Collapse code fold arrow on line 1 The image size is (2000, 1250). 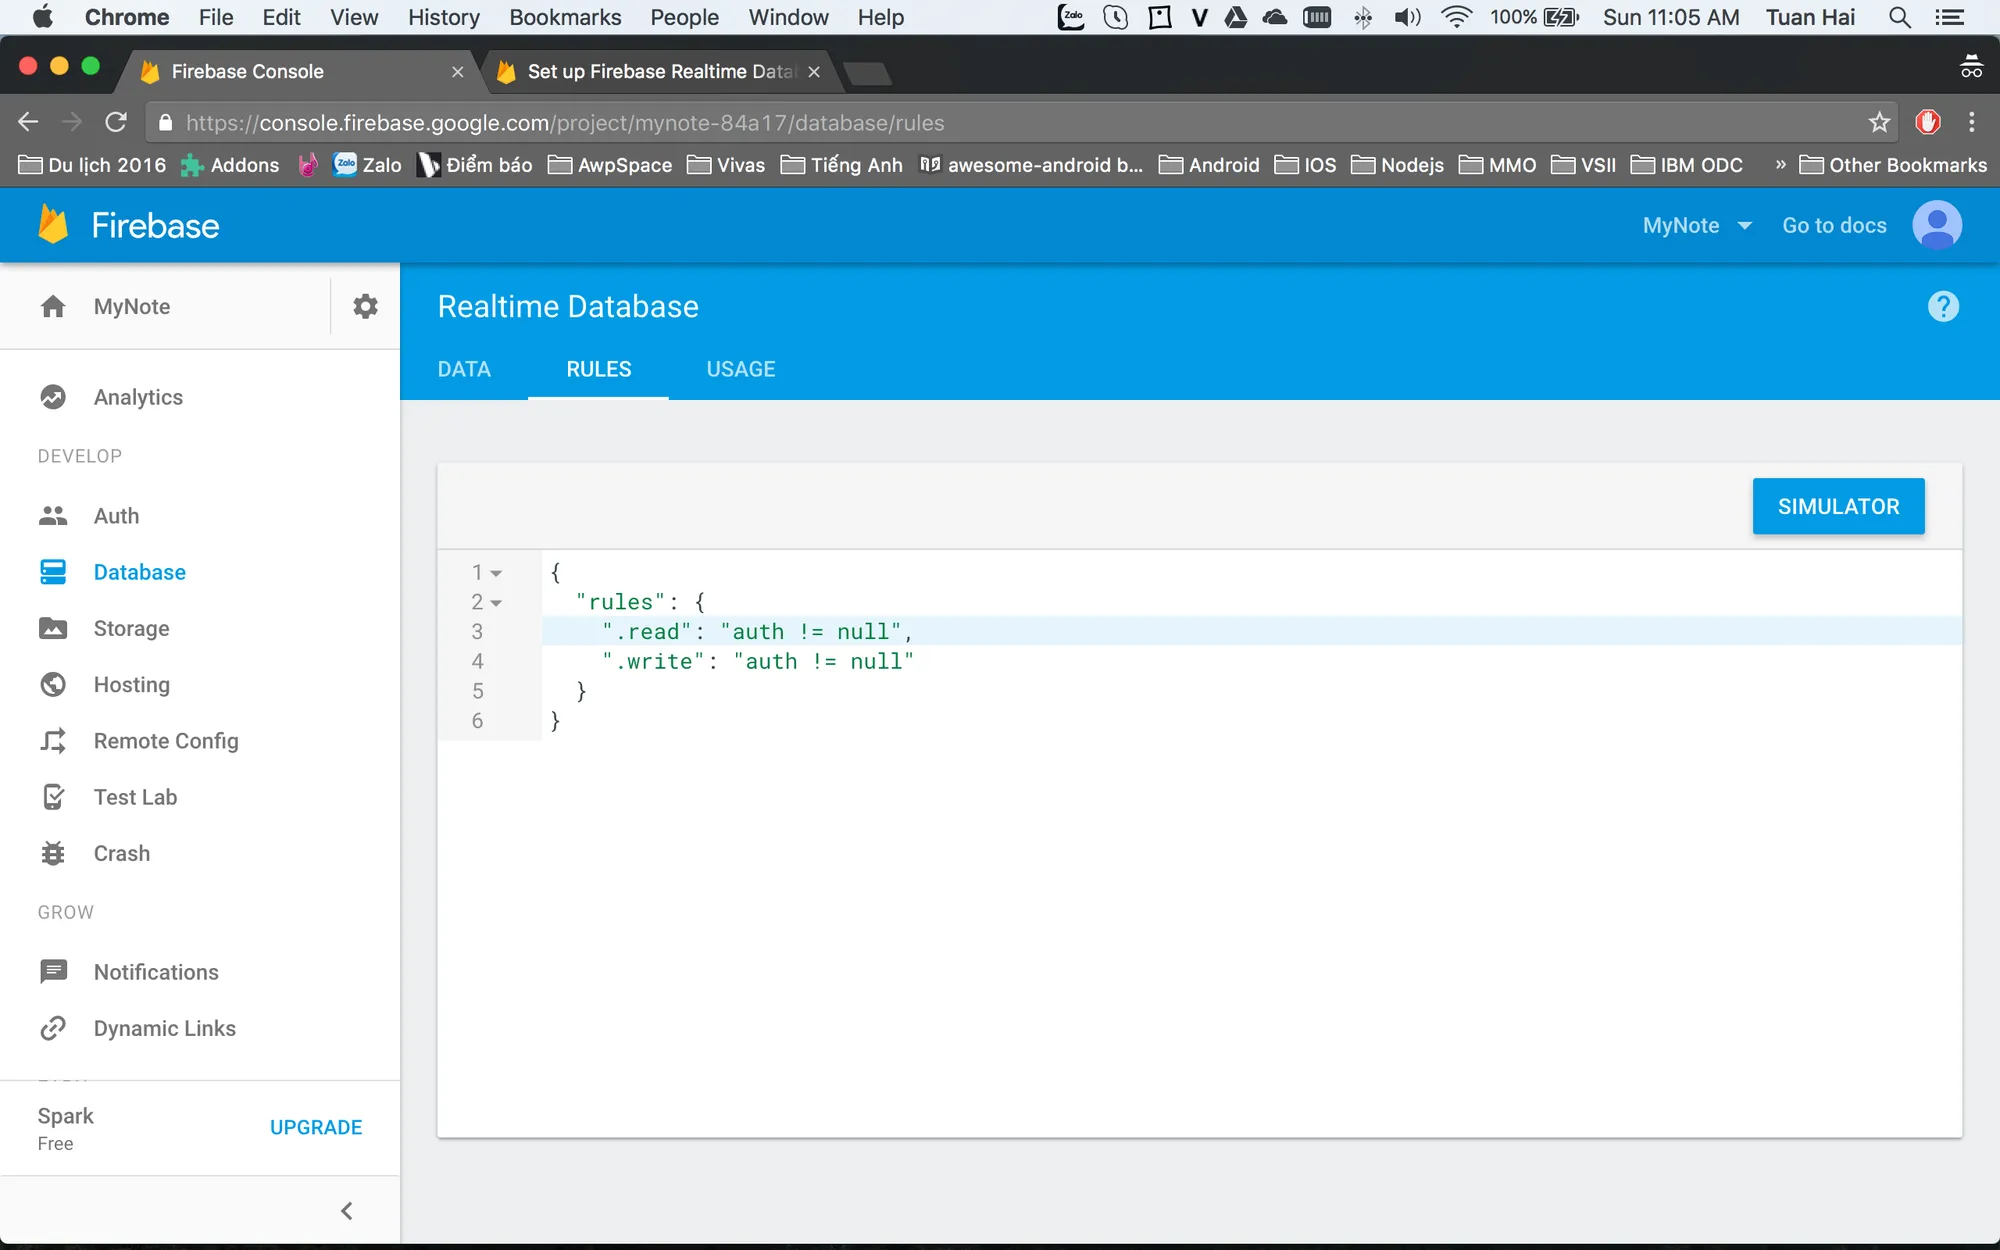tap(496, 573)
